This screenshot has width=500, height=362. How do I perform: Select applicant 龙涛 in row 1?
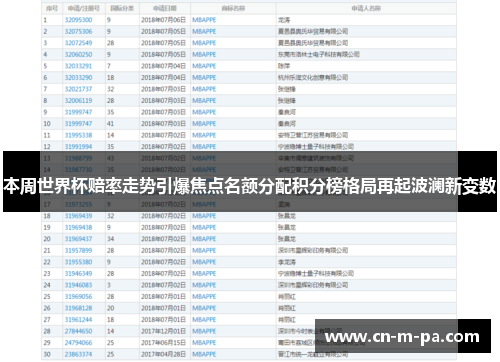click(284, 20)
